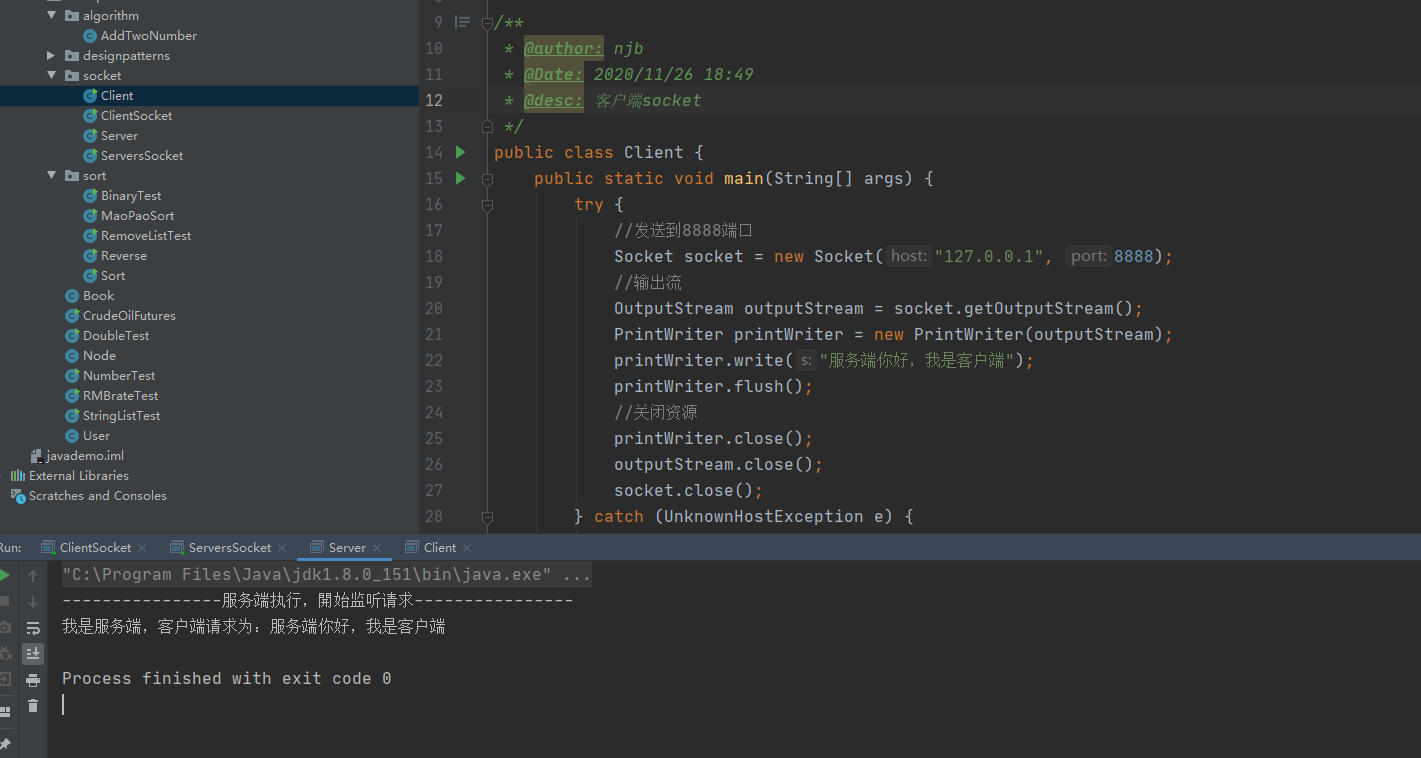This screenshot has height=758, width=1421.
Task: Clear console with trash icon
Action: 33,705
